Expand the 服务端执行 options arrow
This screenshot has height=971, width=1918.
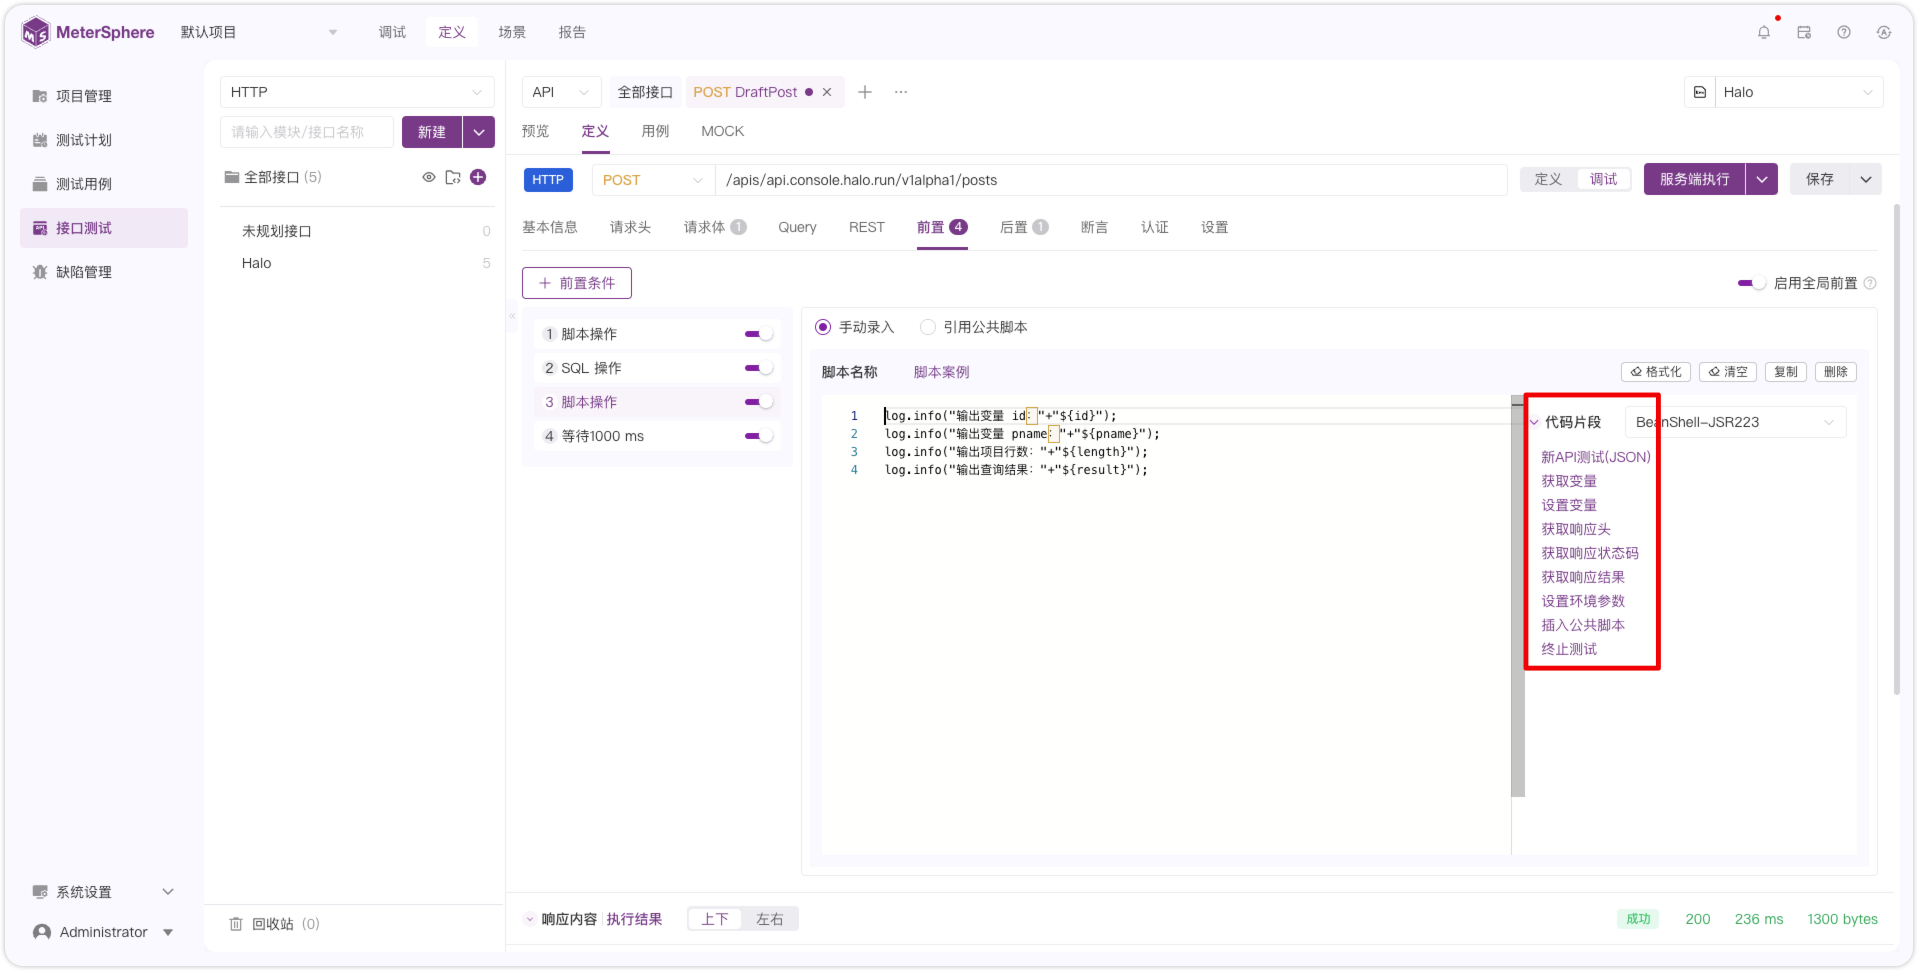(1762, 180)
